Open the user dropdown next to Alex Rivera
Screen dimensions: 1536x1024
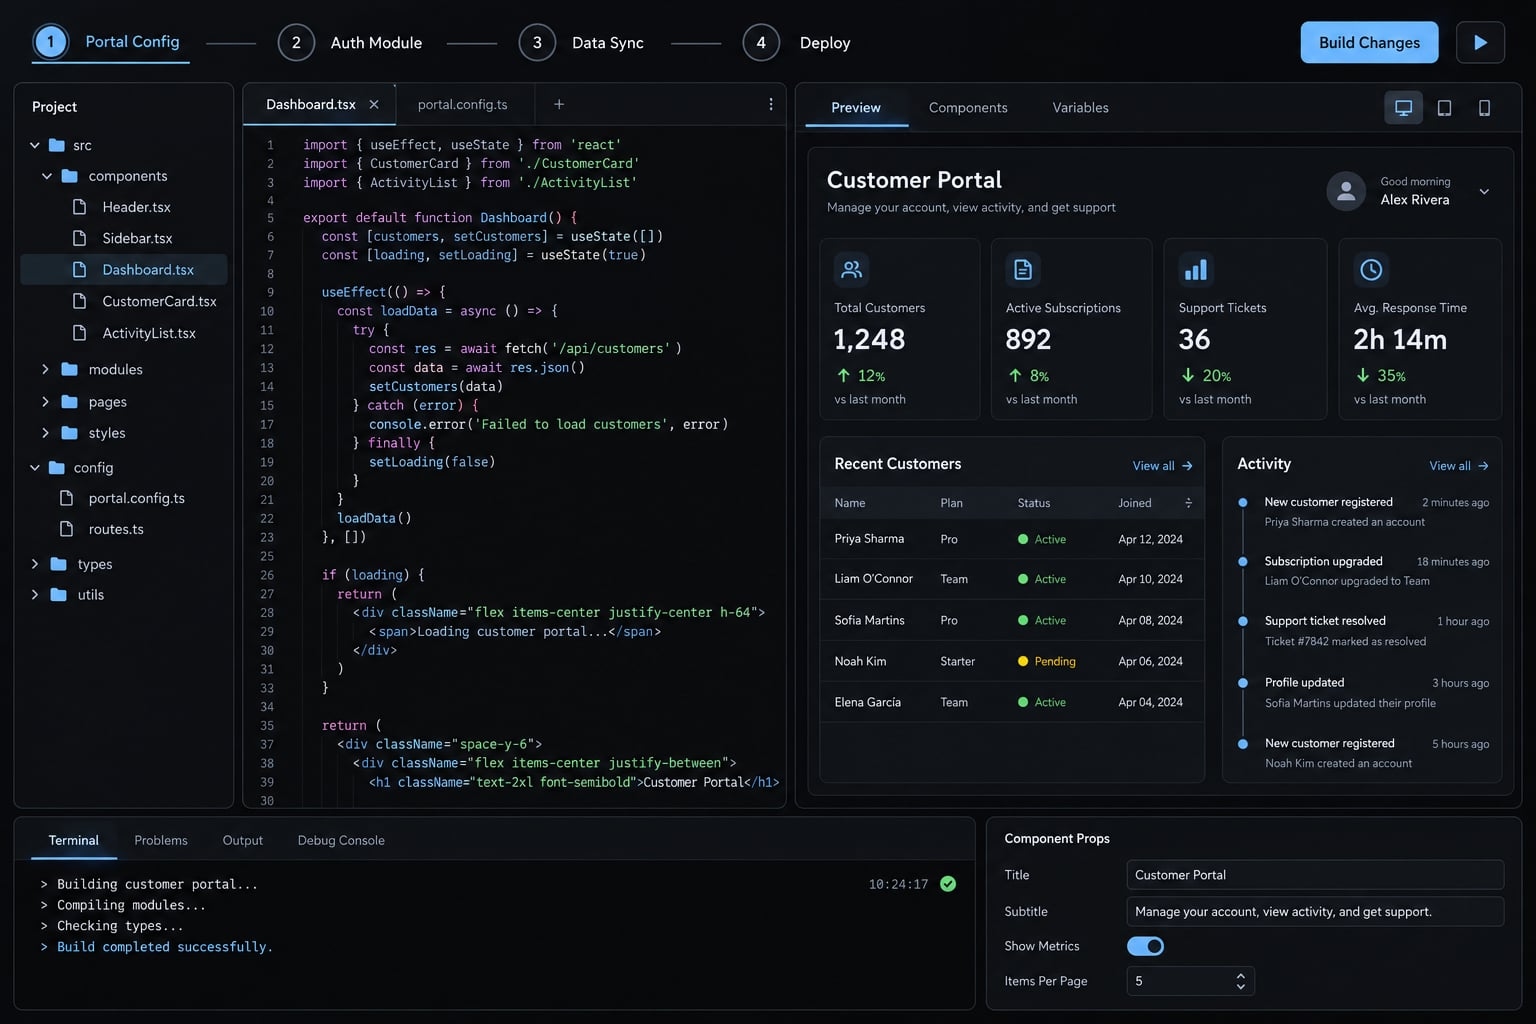click(1484, 192)
